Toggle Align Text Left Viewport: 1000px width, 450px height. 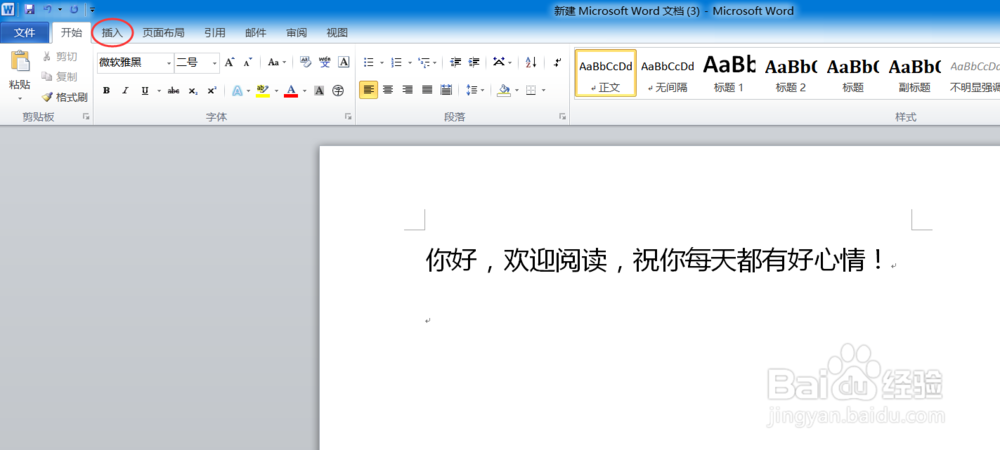pyautogui.click(x=369, y=90)
